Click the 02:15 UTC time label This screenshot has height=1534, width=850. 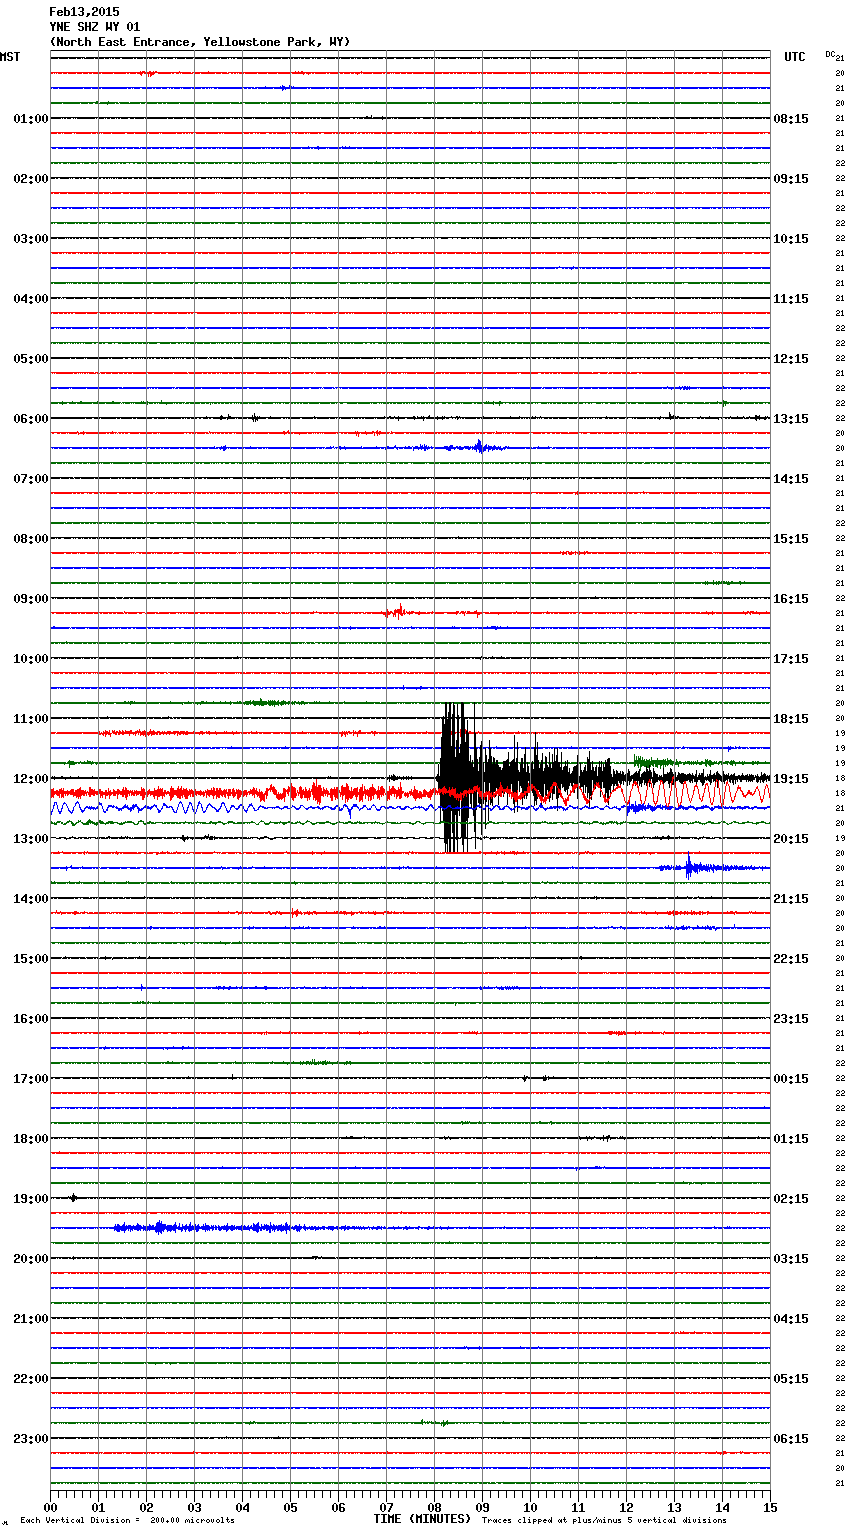791,1199
